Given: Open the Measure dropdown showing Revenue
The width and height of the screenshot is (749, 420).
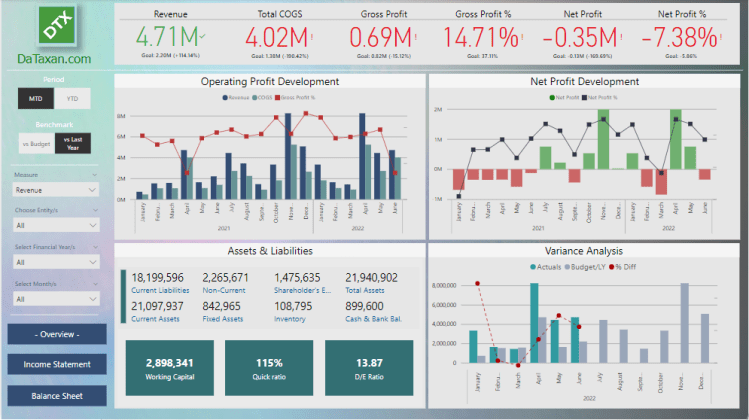Looking at the screenshot, I should point(55,189).
